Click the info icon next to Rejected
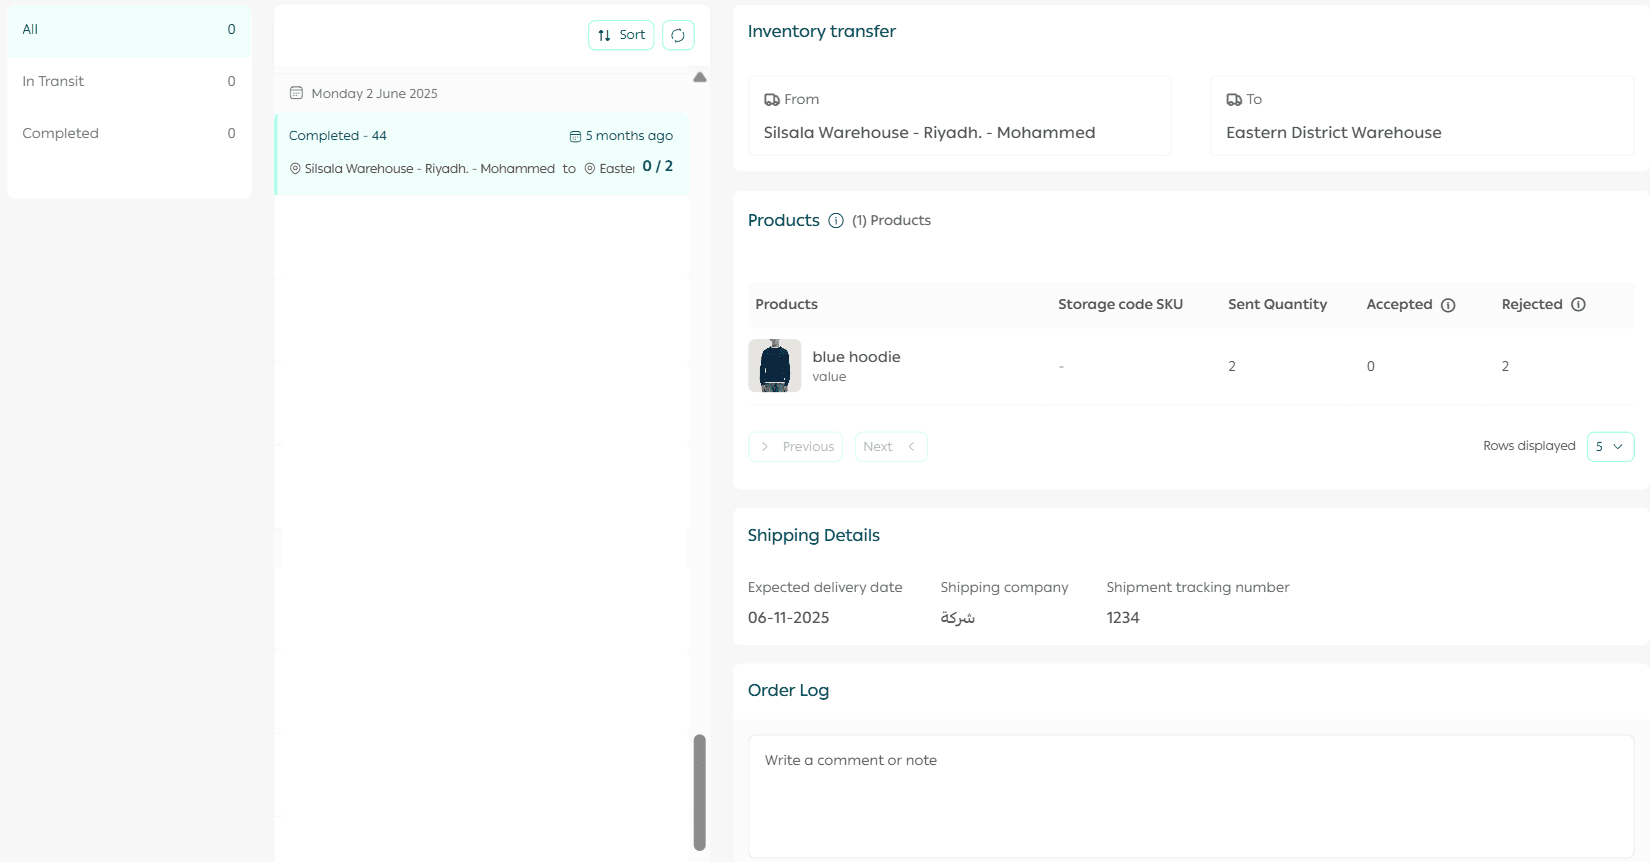The width and height of the screenshot is (1650, 862). [x=1578, y=305]
